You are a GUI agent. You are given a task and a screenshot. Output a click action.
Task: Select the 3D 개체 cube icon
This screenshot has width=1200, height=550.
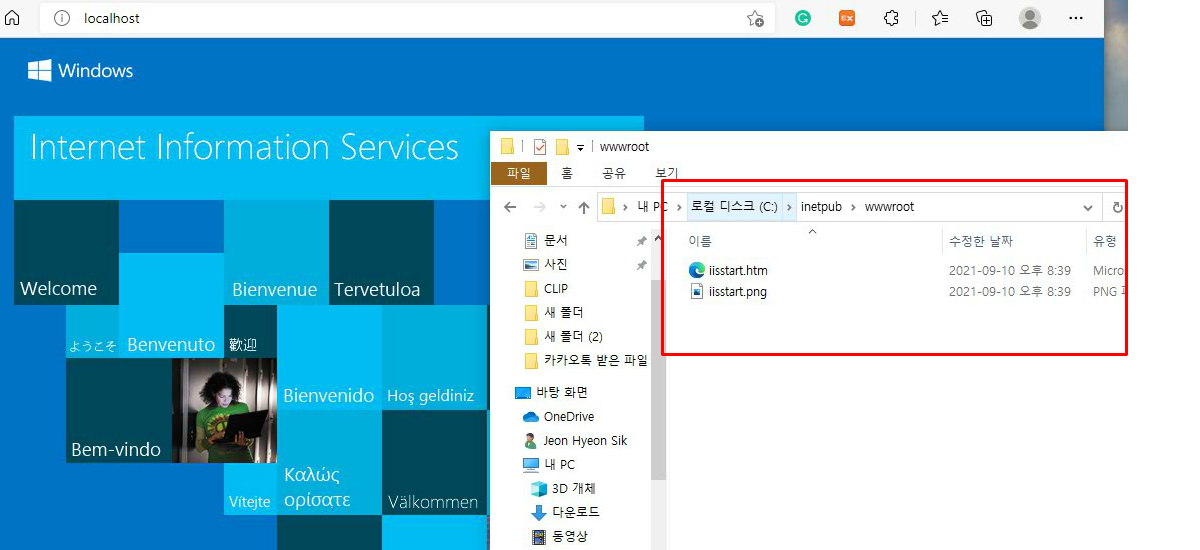[539, 489]
